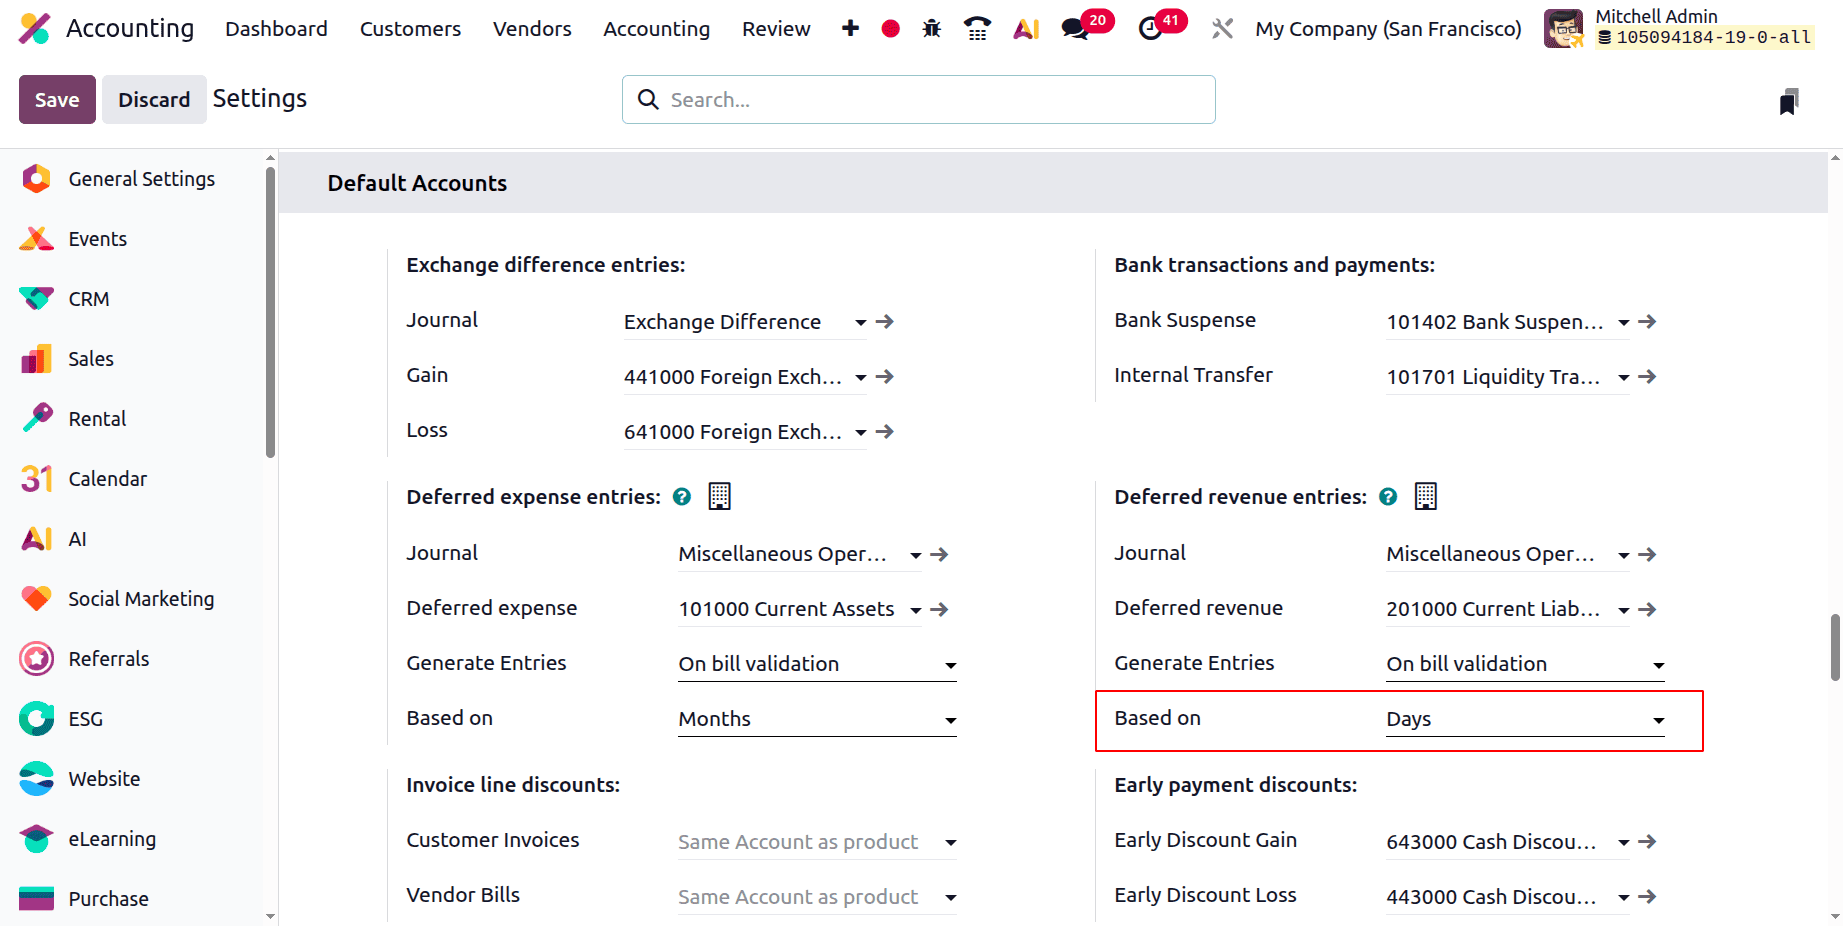Open the Calendar app in sidebar

pos(107,478)
